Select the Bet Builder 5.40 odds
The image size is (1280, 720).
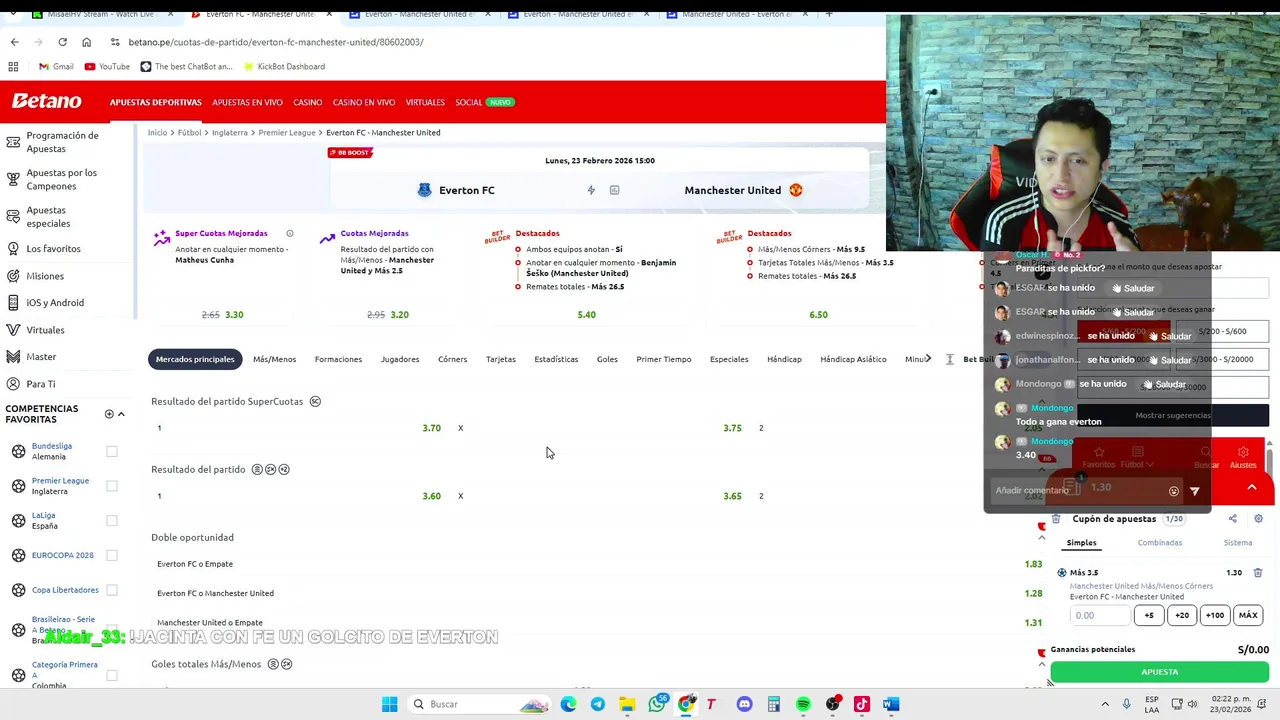pos(586,314)
